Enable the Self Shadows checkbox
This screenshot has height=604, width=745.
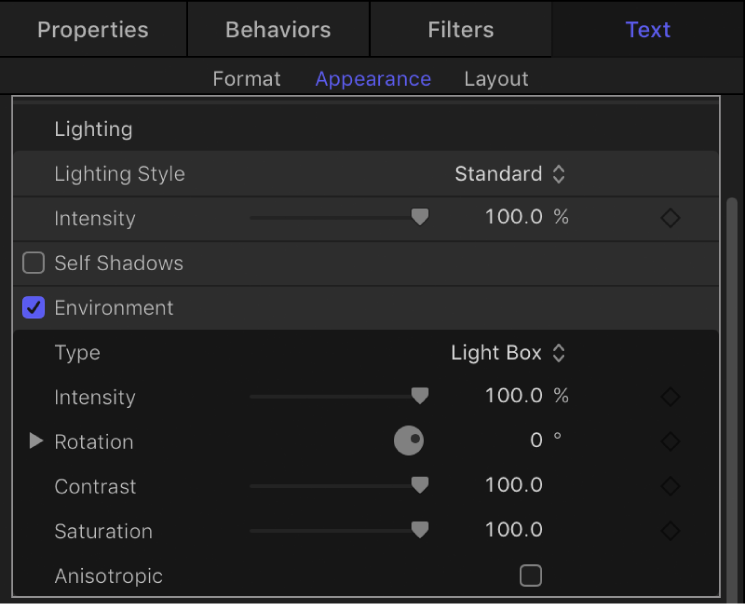click(x=34, y=263)
